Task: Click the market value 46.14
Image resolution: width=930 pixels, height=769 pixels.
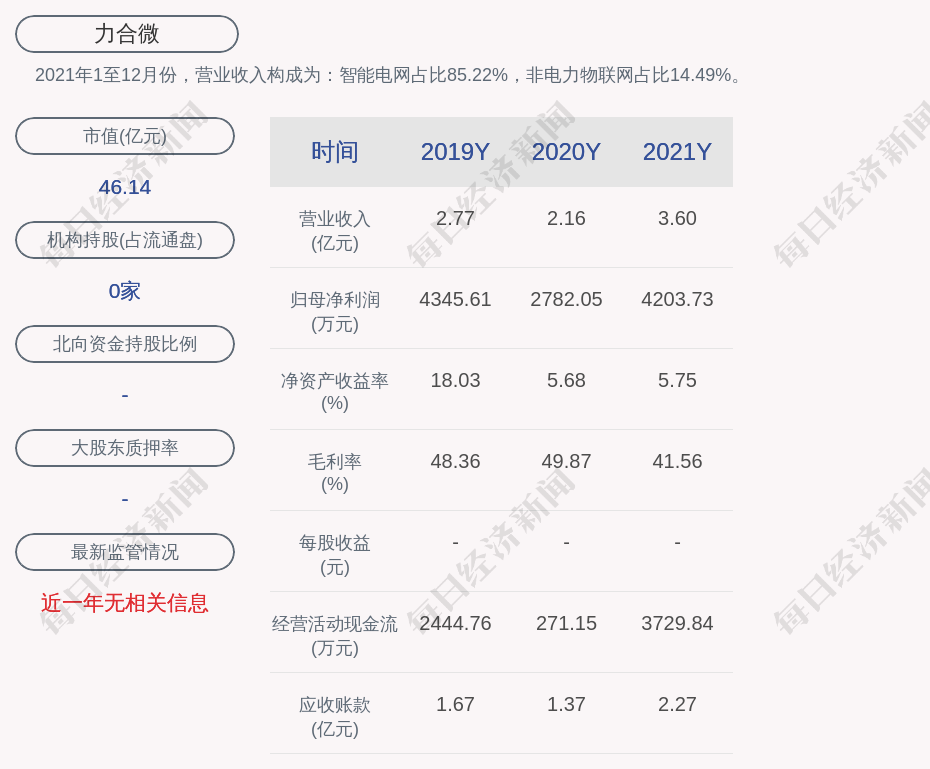Action: pos(125,187)
